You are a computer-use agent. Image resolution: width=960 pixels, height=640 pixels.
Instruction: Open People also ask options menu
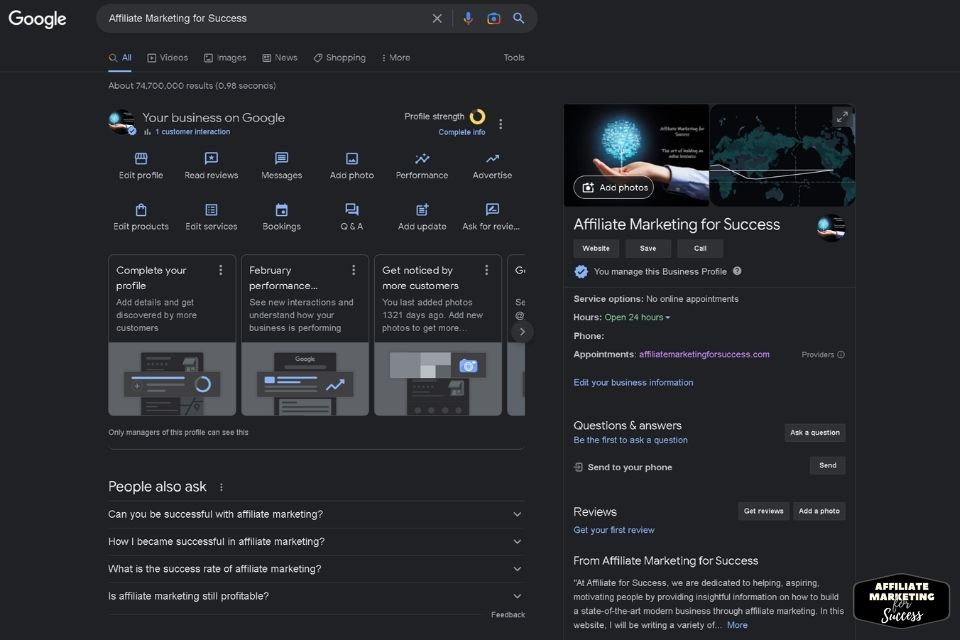pos(221,488)
